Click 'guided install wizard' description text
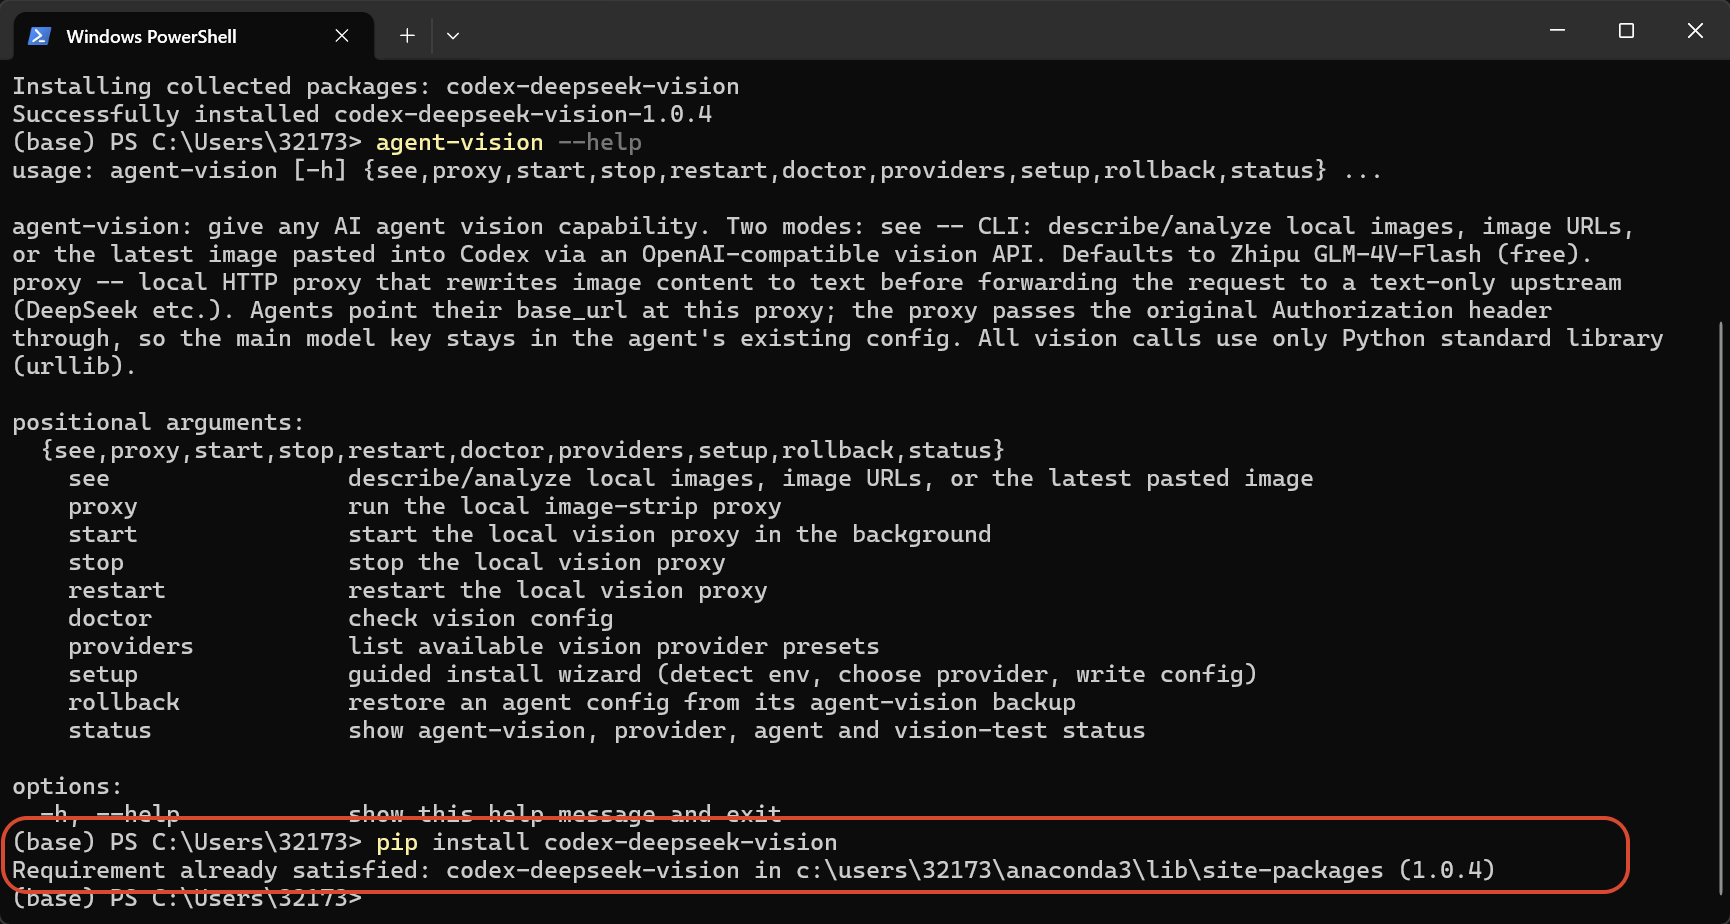This screenshot has width=1730, height=924. pos(495,674)
